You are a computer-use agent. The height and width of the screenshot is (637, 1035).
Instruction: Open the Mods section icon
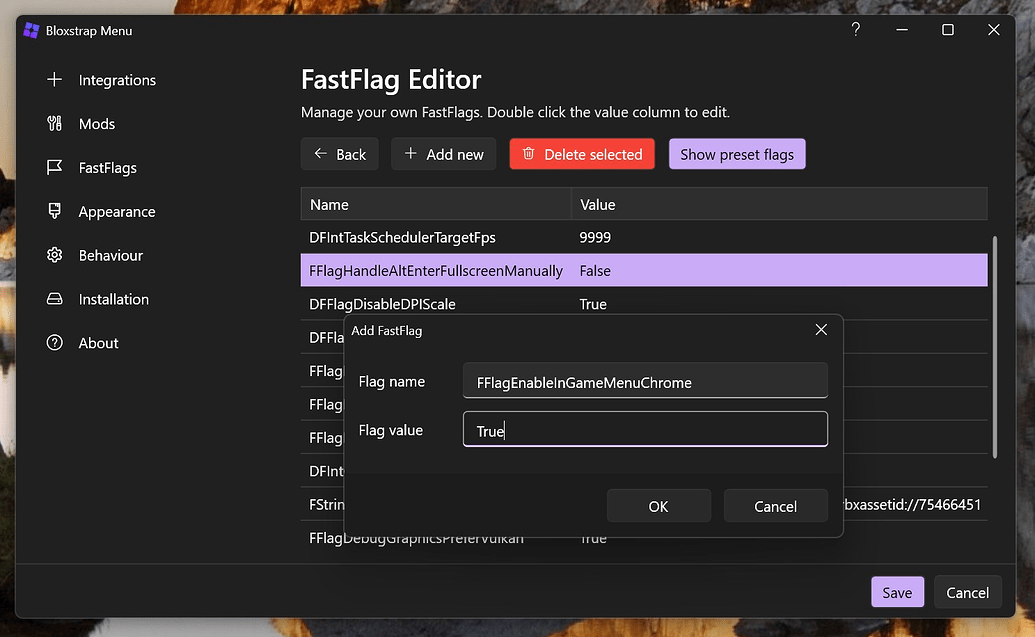(x=54, y=124)
